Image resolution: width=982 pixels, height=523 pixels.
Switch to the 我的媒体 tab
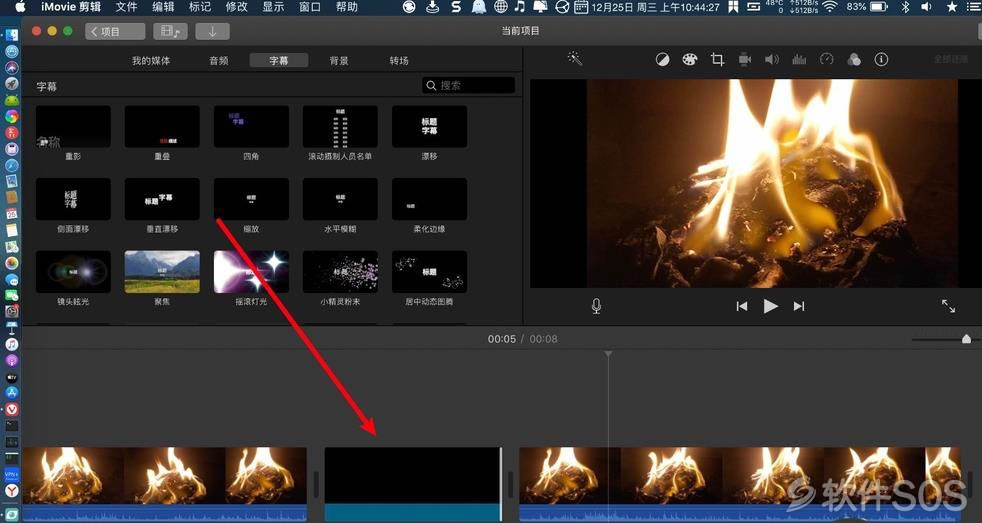coord(151,61)
